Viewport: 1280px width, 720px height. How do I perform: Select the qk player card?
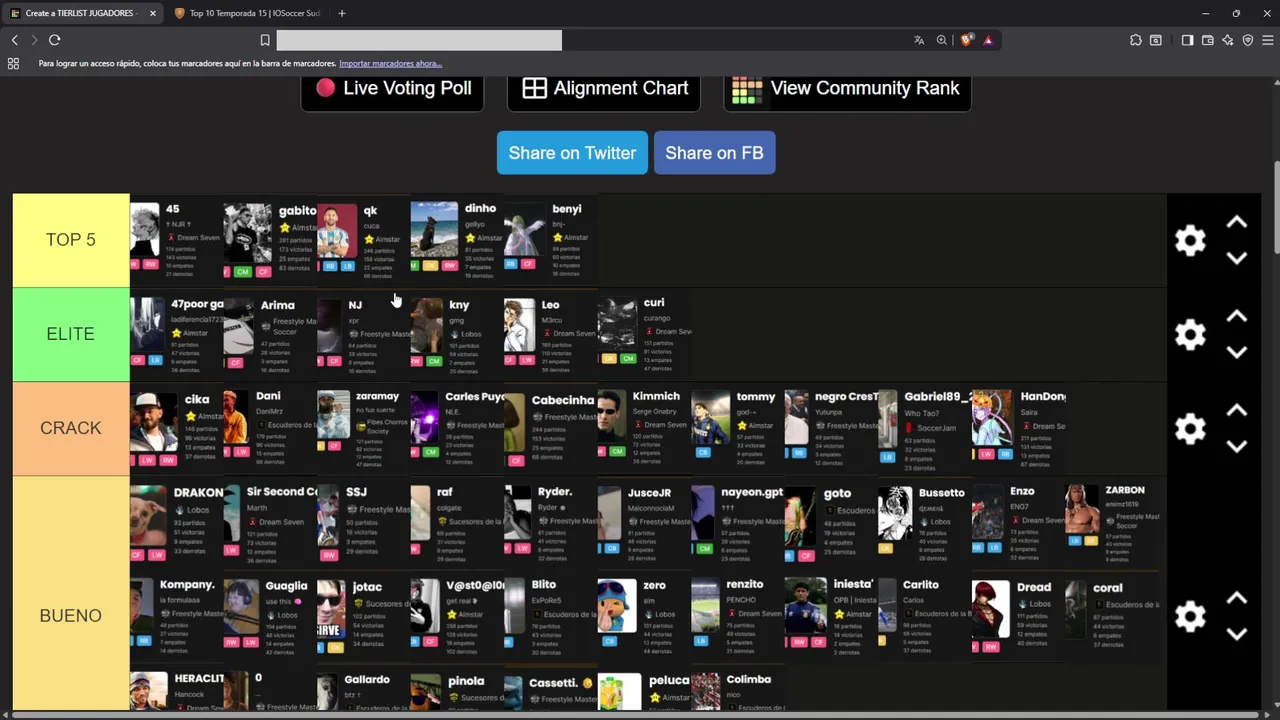pos(363,240)
